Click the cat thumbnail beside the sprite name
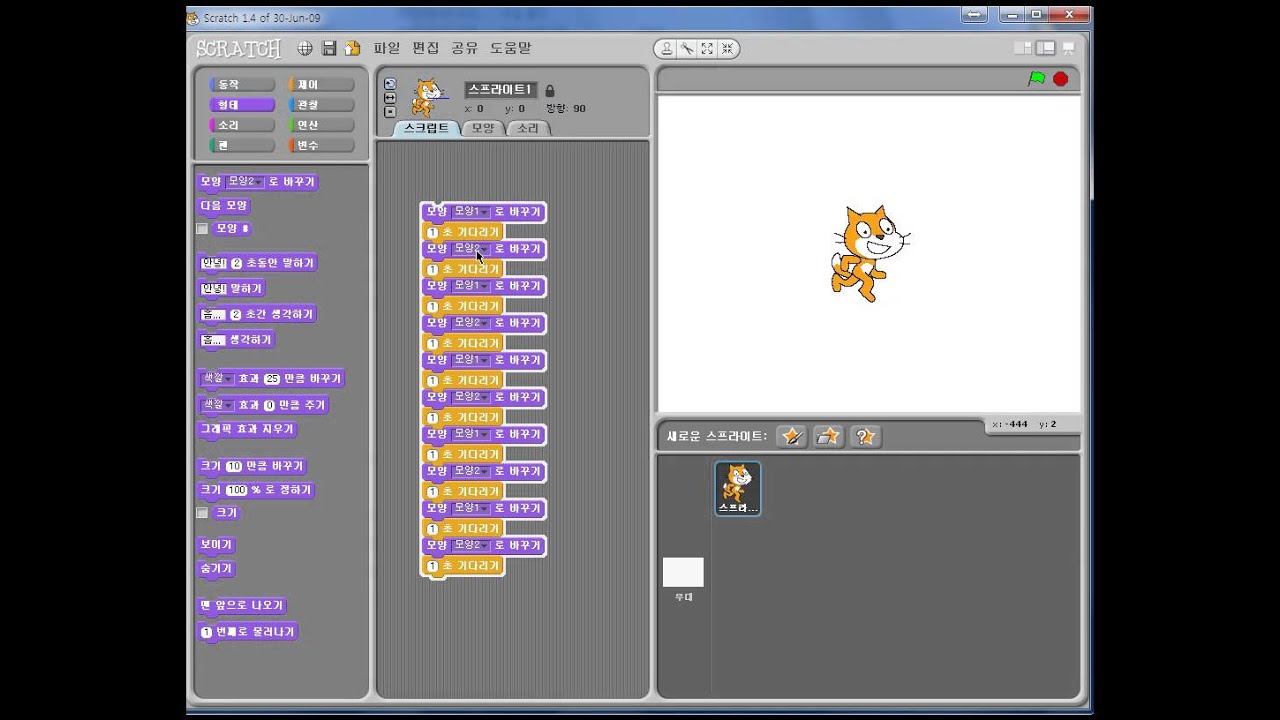This screenshot has height=720, width=1280. tap(430, 98)
